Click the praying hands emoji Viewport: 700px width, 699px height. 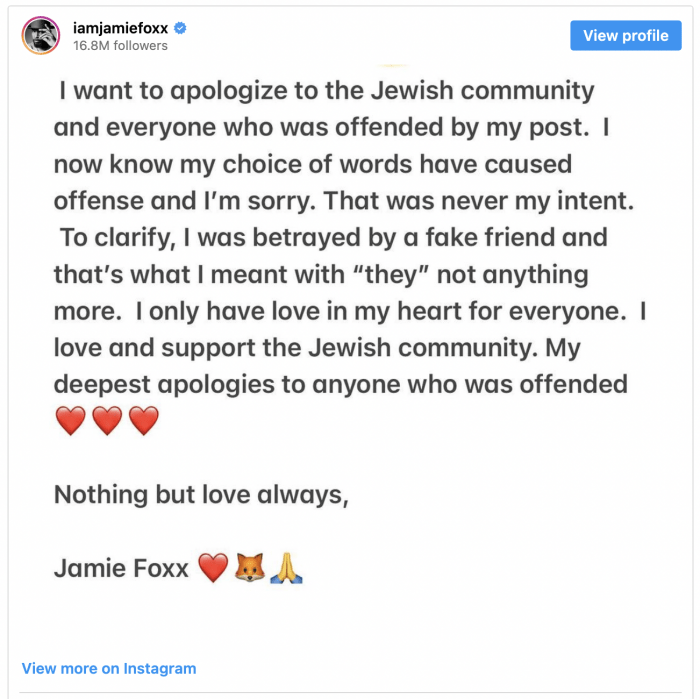[286, 569]
